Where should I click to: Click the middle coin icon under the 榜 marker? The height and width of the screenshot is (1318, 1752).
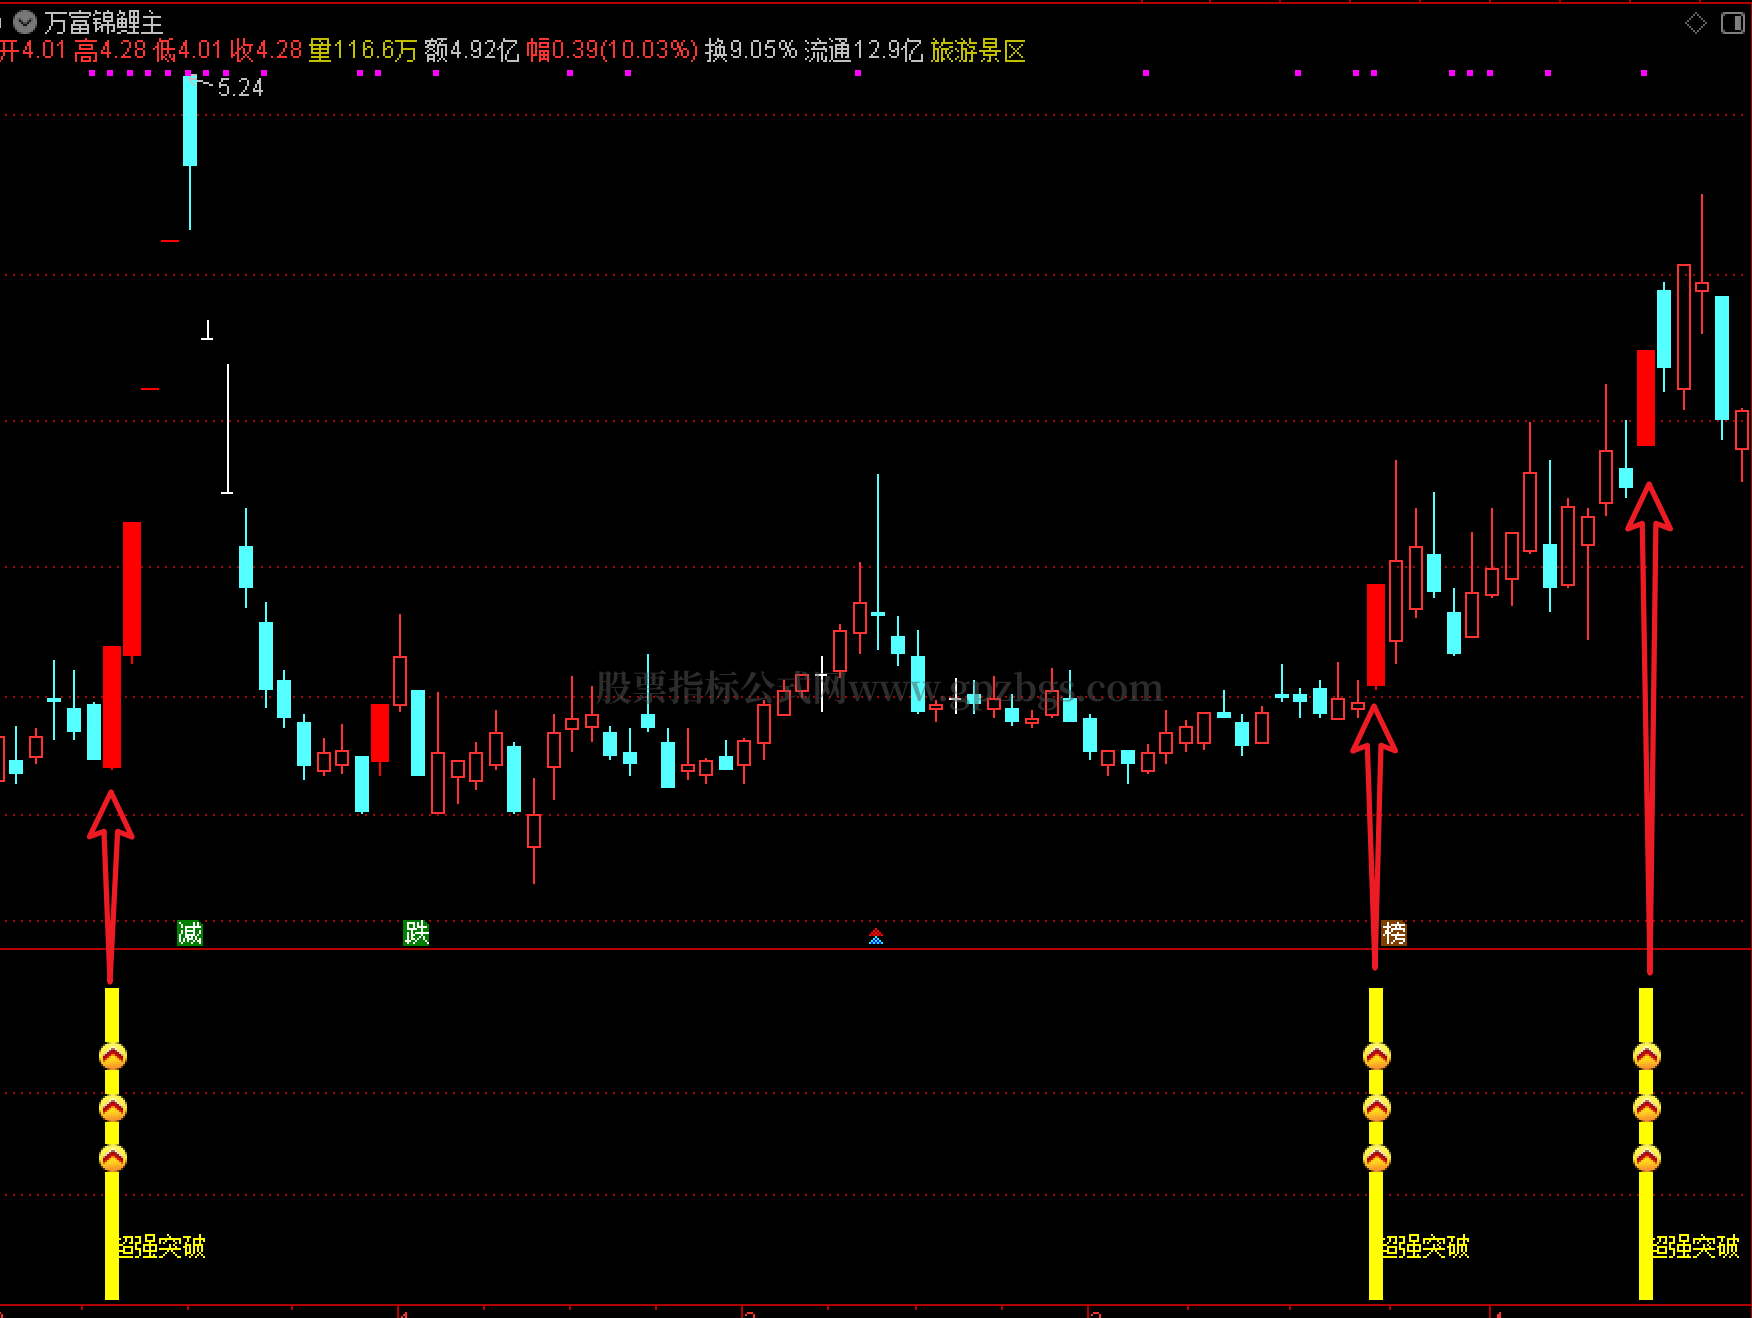(1377, 1108)
